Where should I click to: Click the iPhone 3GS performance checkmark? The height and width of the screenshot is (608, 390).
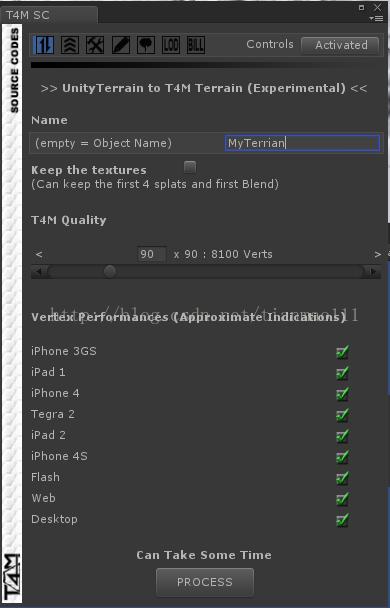(342, 352)
